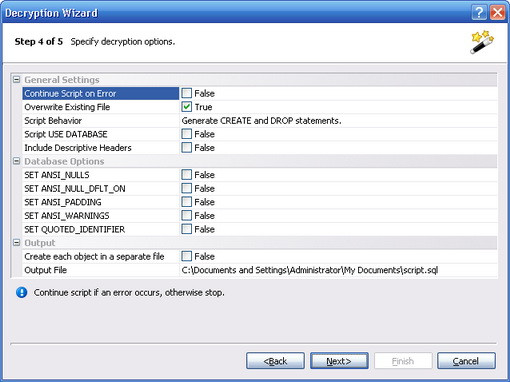The width and height of the screenshot is (510, 382).
Task: Click the greyed-out Finish button
Action: [x=403, y=361]
